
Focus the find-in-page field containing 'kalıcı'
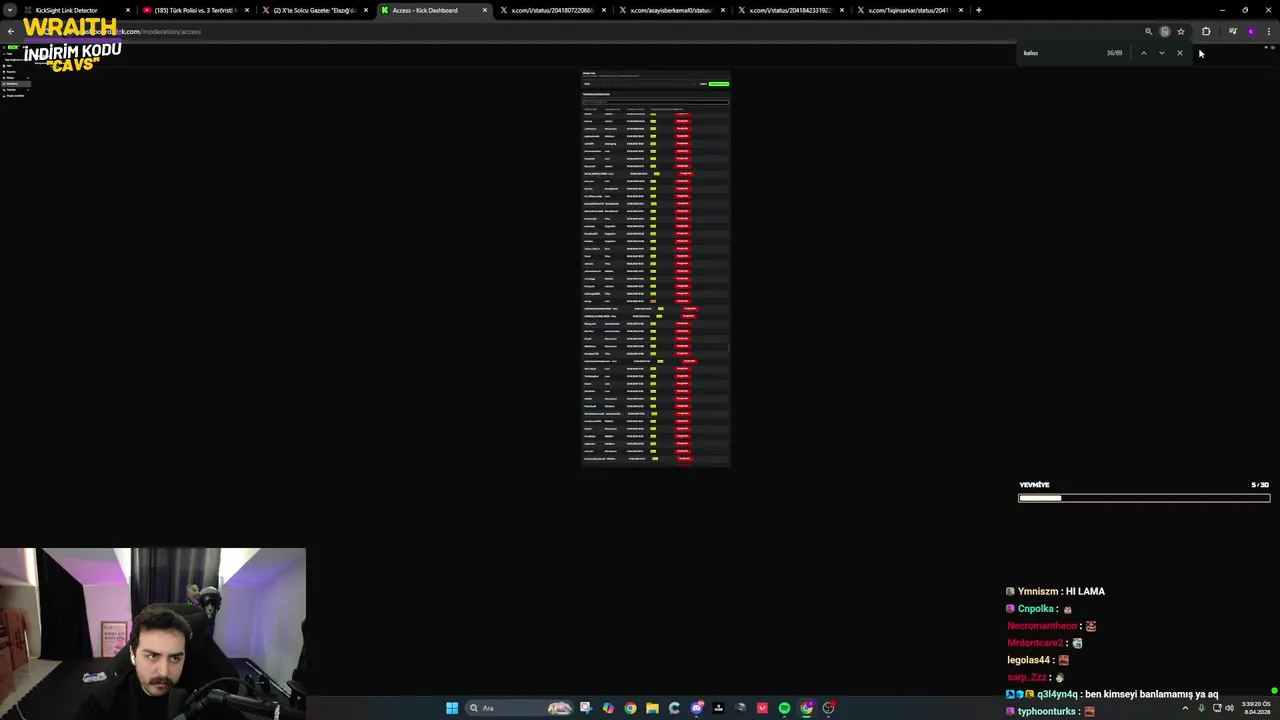click(x=1060, y=53)
